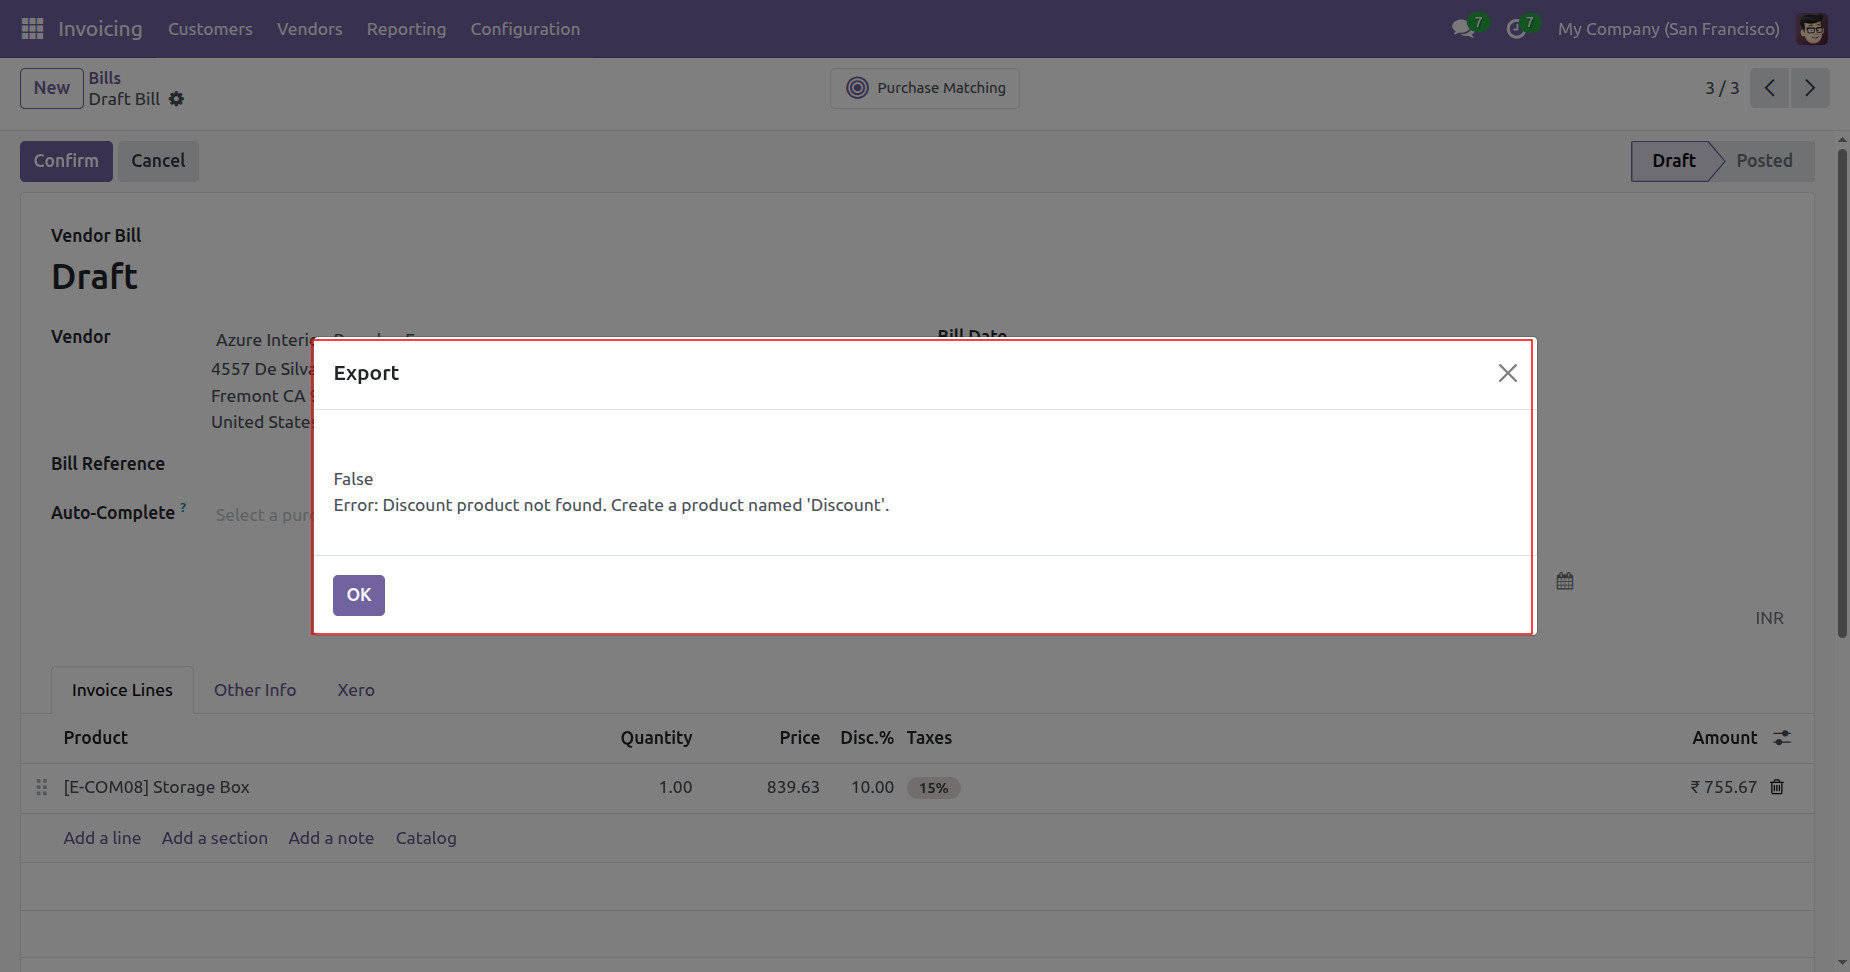Open the apps grid menu icon

[x=32, y=29]
